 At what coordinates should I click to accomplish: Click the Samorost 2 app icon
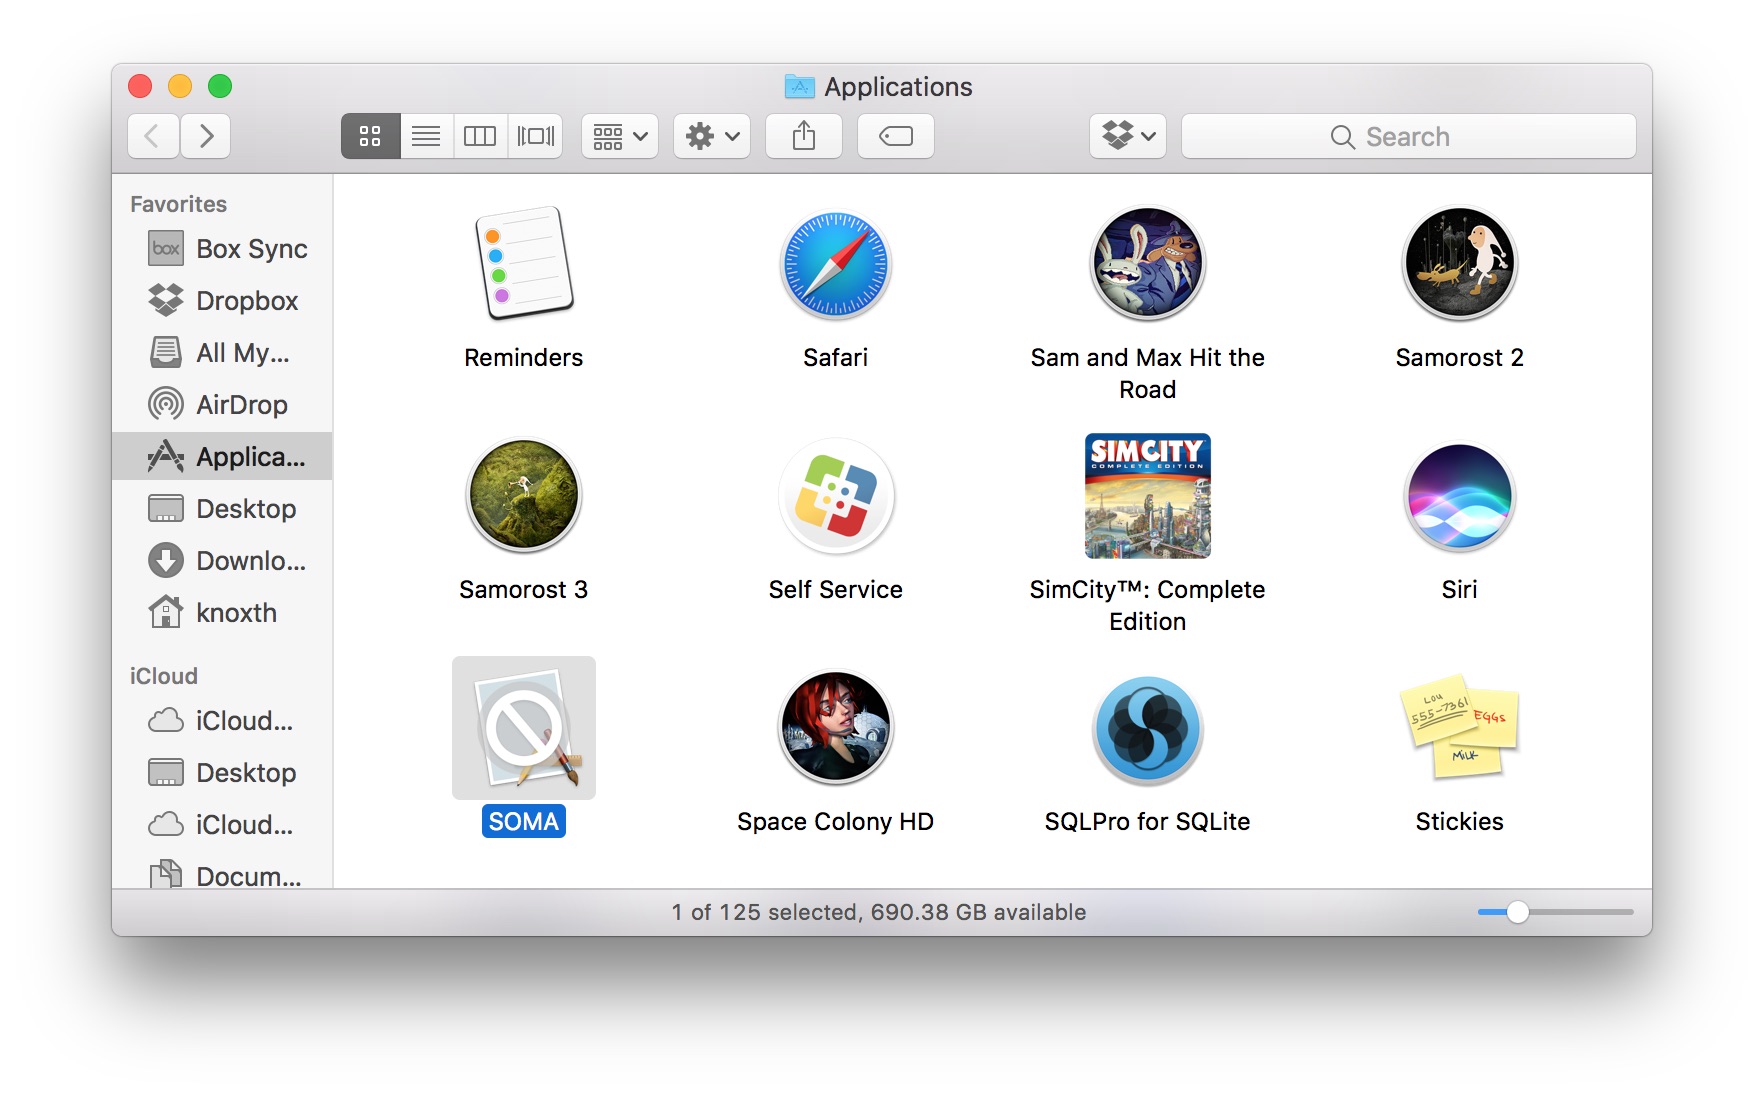pyautogui.click(x=1459, y=264)
